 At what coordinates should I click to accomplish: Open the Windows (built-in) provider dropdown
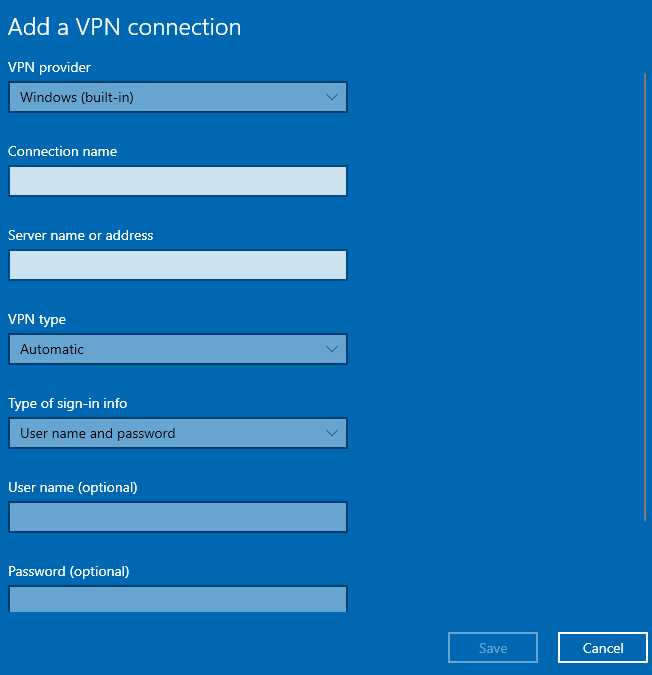[x=178, y=97]
